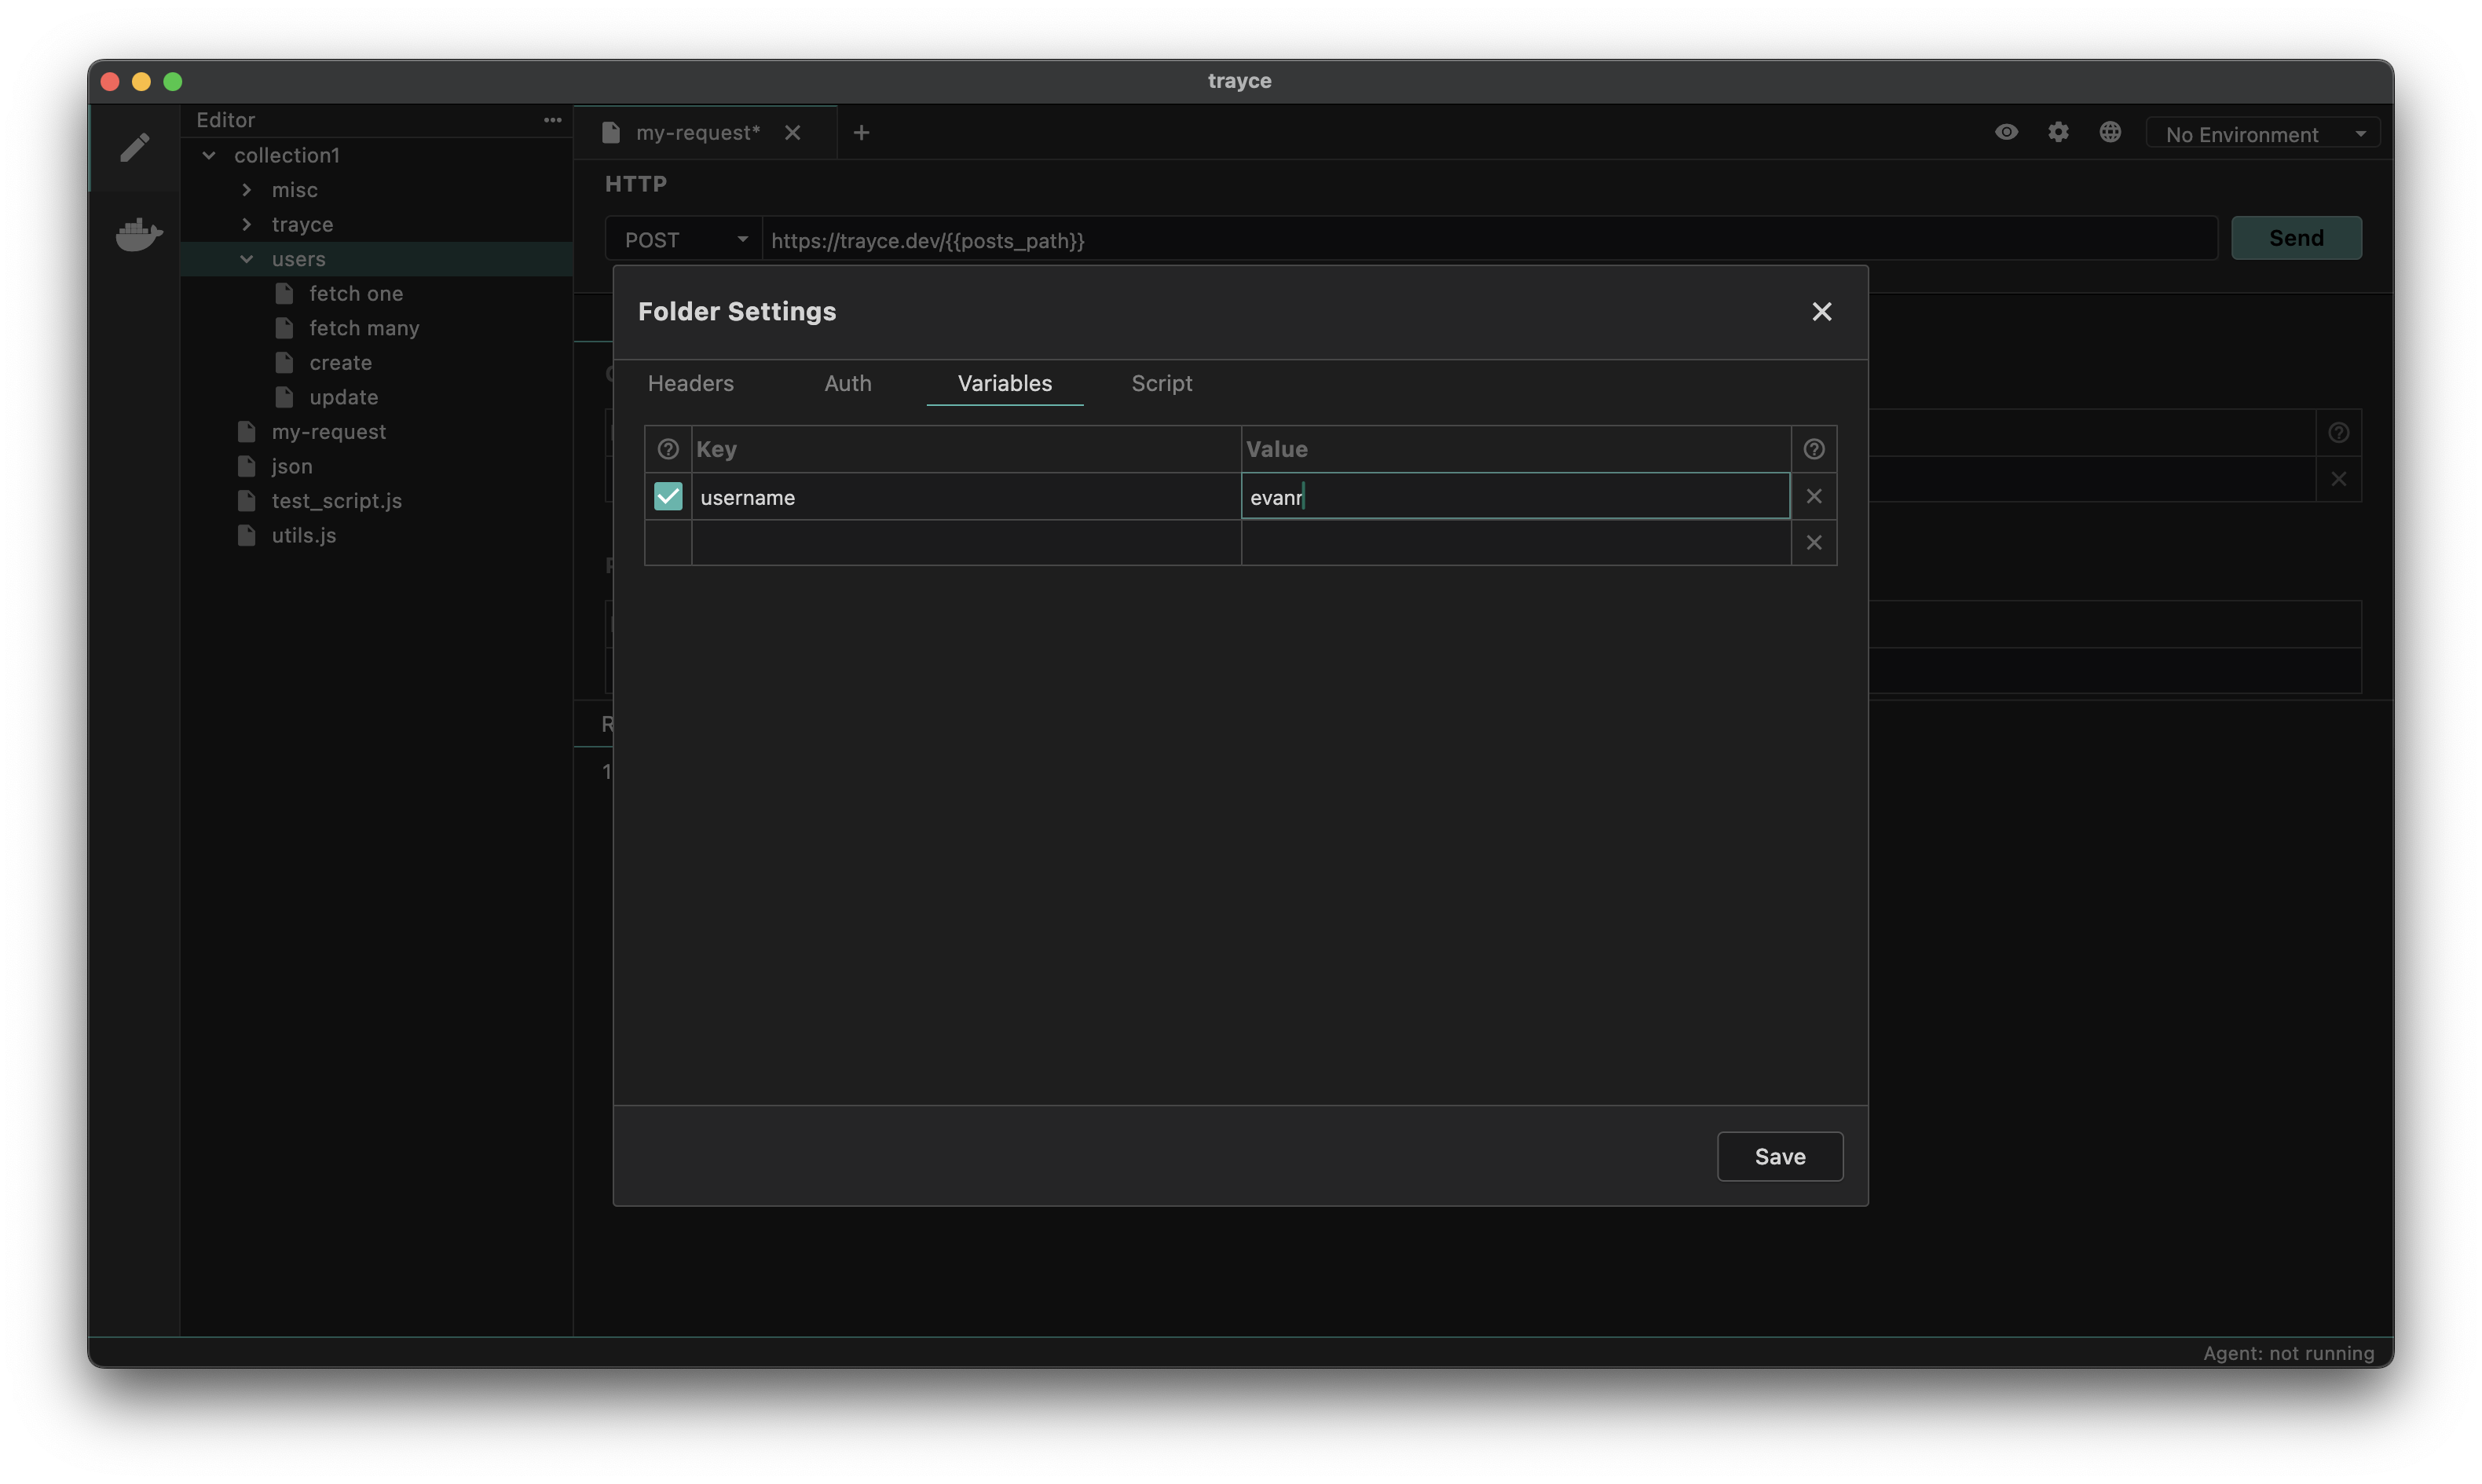Viewport: 2482px width, 1484px height.
Task: Click the background help icon in request table
Action: click(x=2338, y=433)
